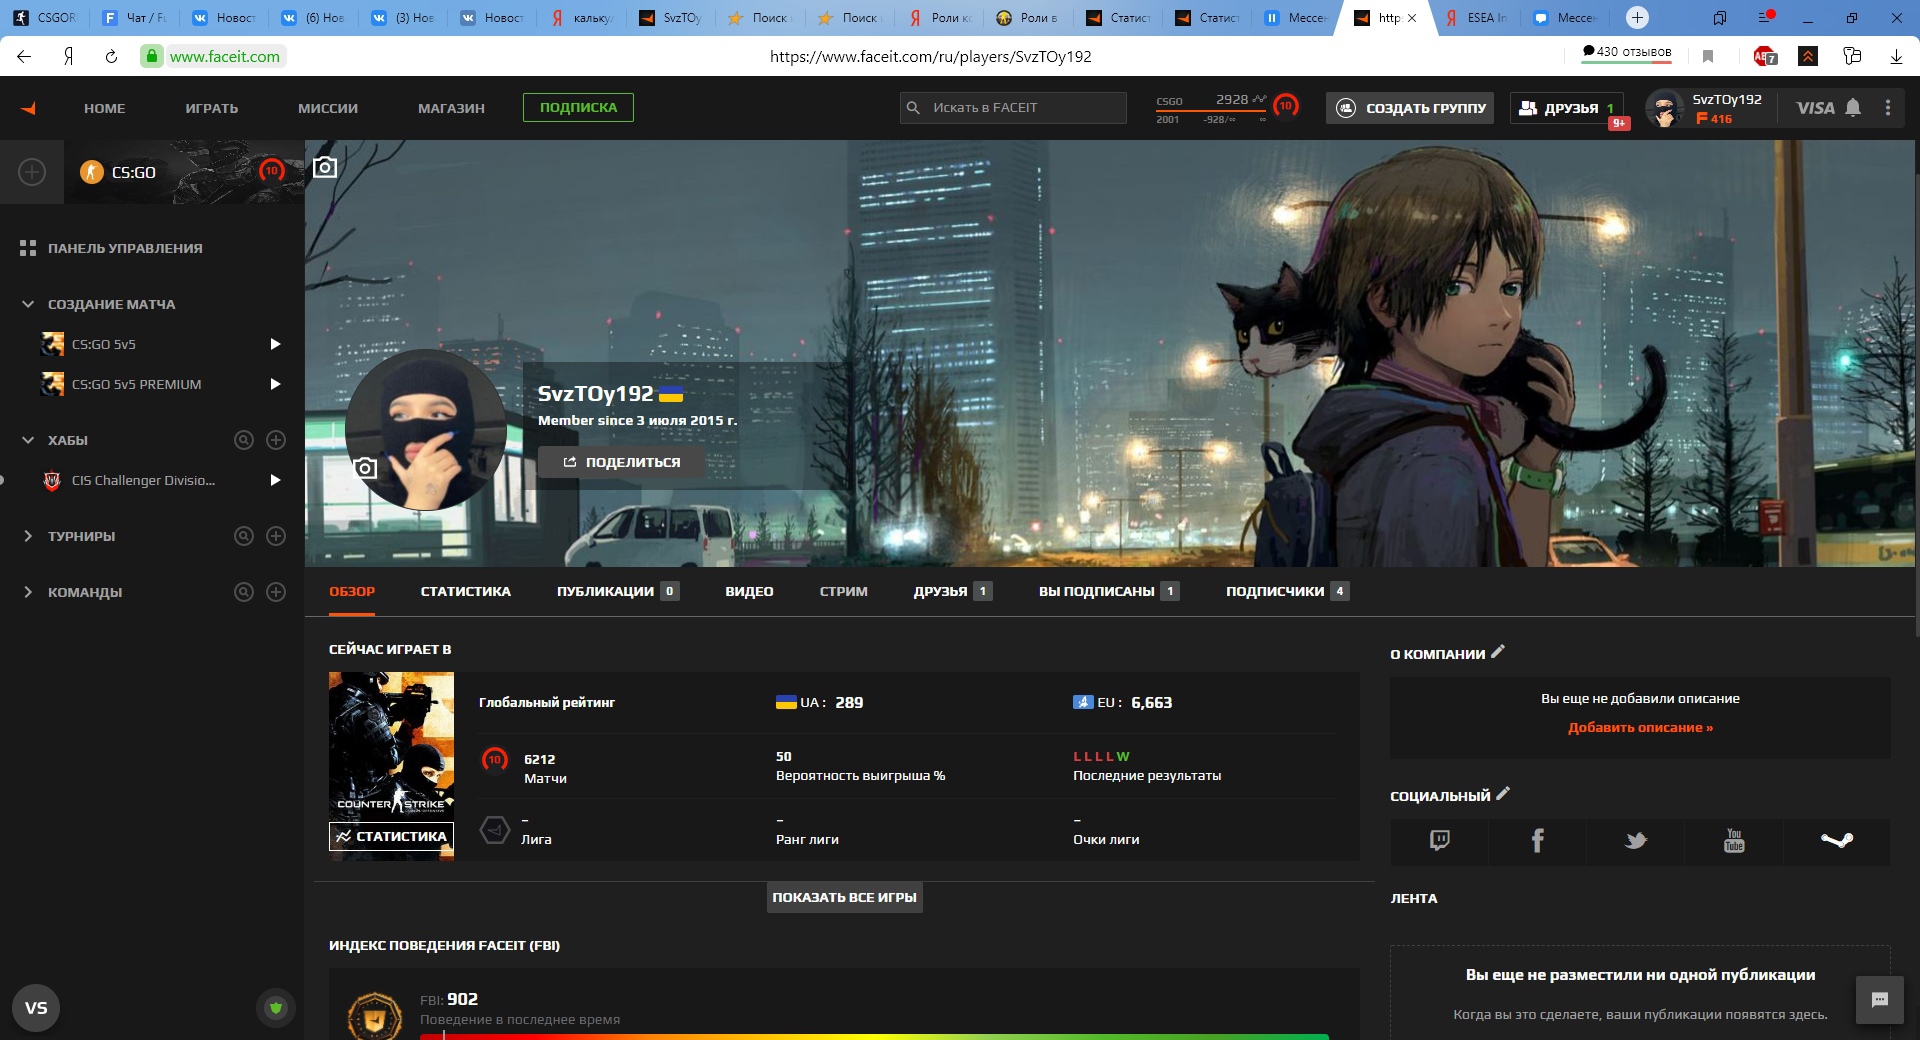Edit the О КОМПАНИИ section with pencil

[x=1497, y=652]
